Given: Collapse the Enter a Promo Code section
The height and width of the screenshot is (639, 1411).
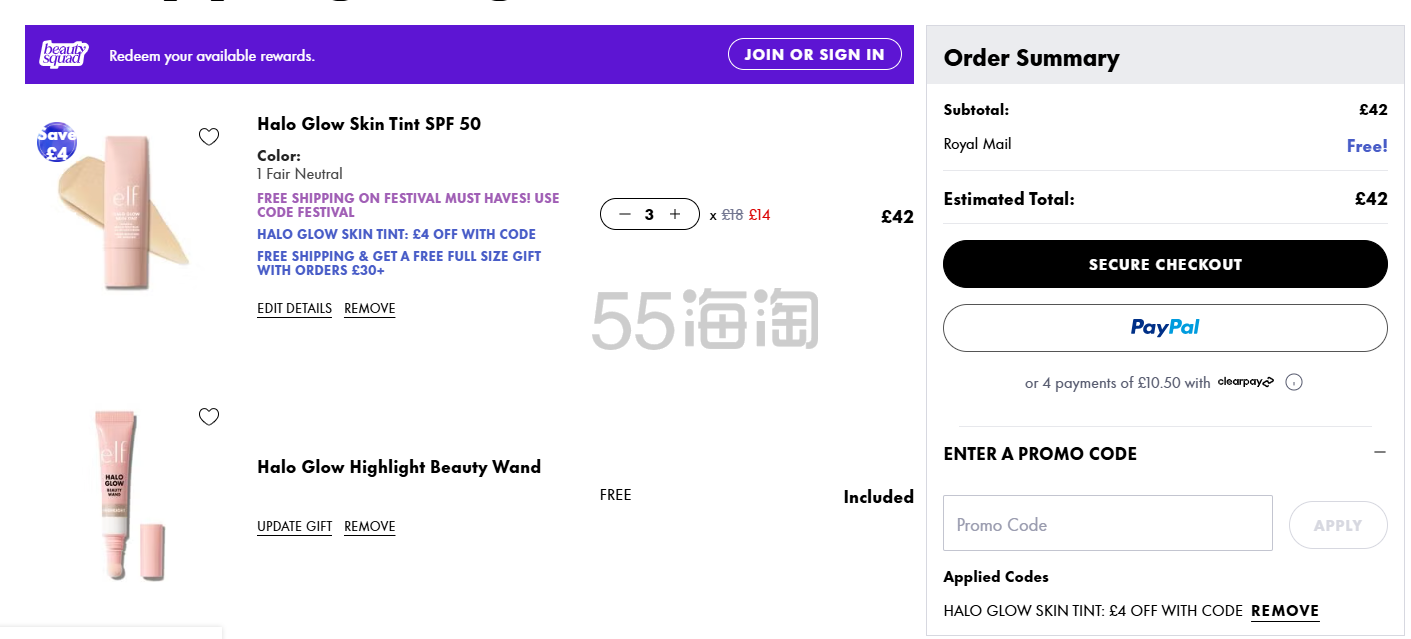Looking at the screenshot, I should click(1379, 453).
